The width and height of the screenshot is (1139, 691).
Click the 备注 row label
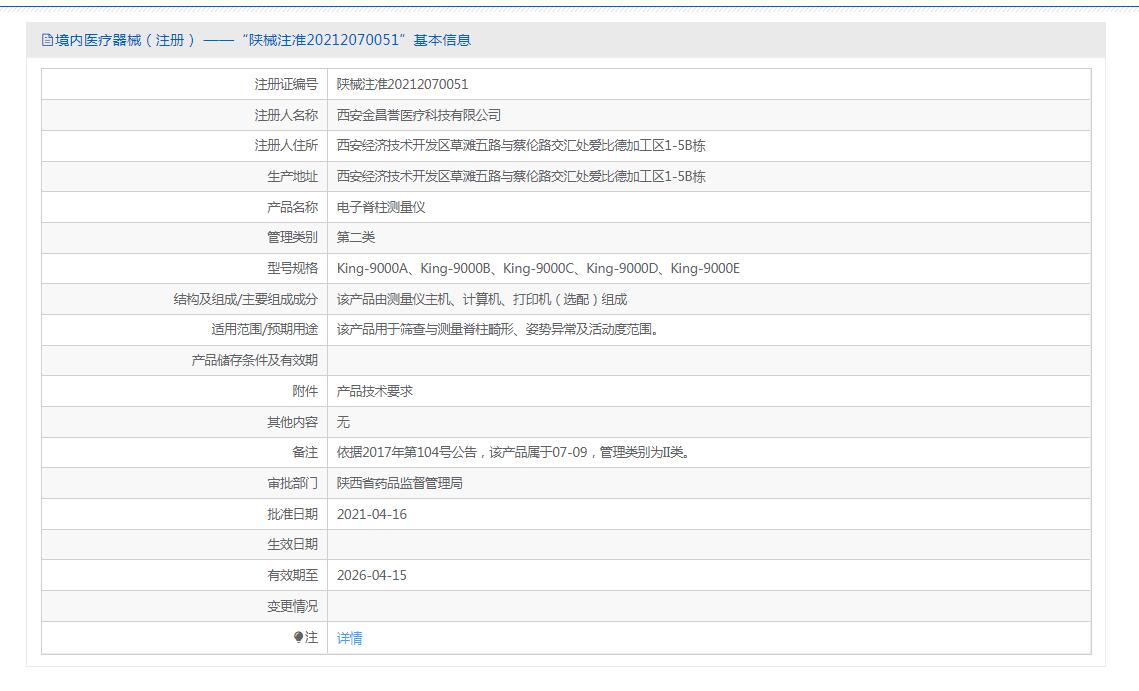coord(305,452)
